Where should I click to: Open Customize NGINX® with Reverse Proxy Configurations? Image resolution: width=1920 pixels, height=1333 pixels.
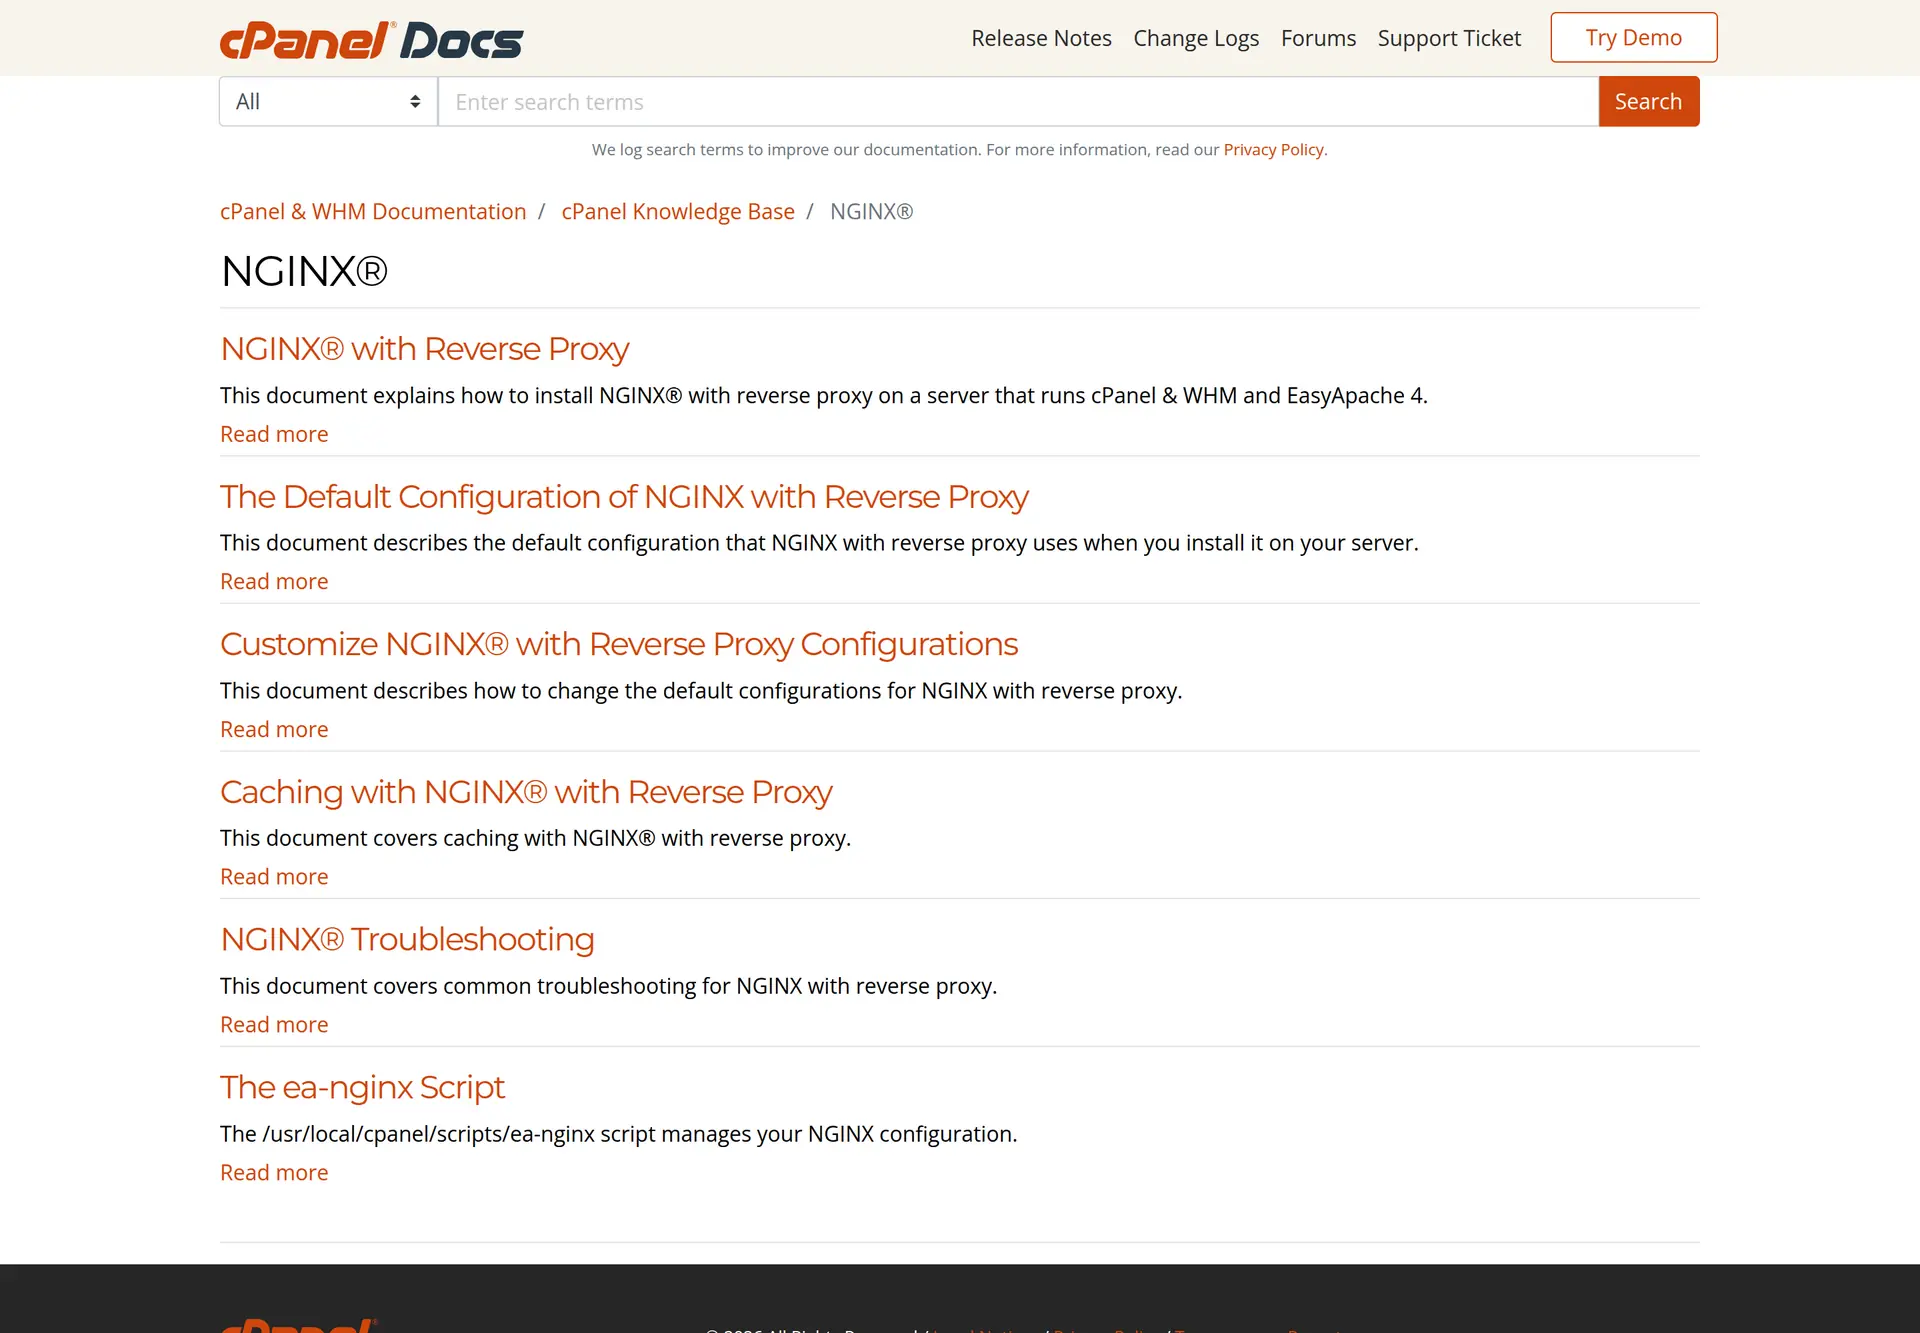[x=619, y=644]
